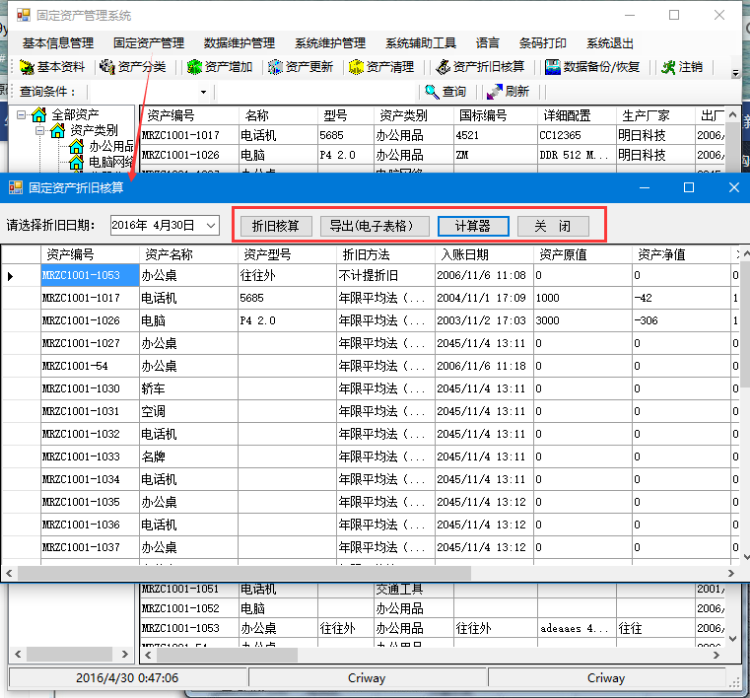Open the 条码打印 menu
The image size is (750, 698).
(542, 43)
